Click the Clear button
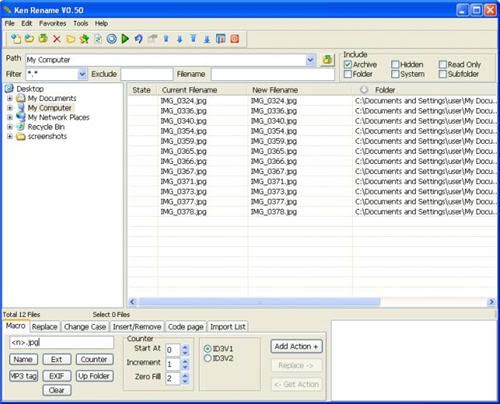 point(57,390)
